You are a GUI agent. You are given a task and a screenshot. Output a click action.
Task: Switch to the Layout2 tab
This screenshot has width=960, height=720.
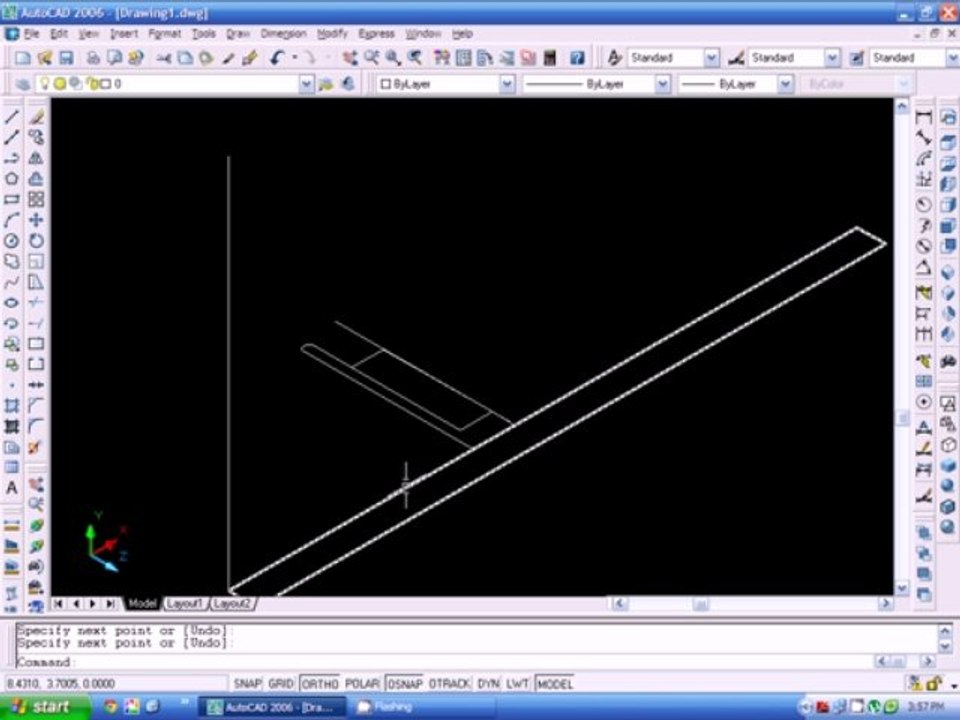pos(233,604)
